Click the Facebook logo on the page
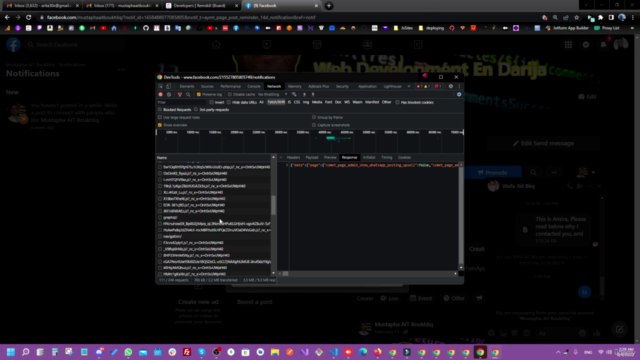 (13, 44)
